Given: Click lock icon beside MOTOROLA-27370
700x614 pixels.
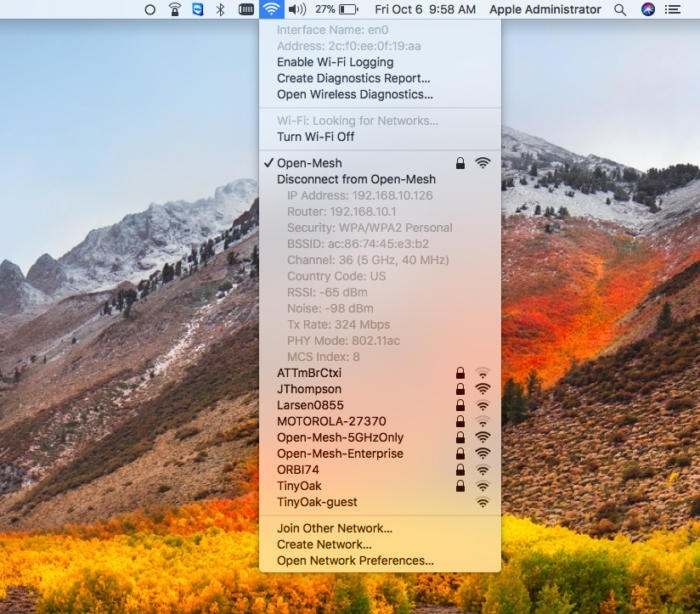Looking at the screenshot, I should [x=460, y=421].
